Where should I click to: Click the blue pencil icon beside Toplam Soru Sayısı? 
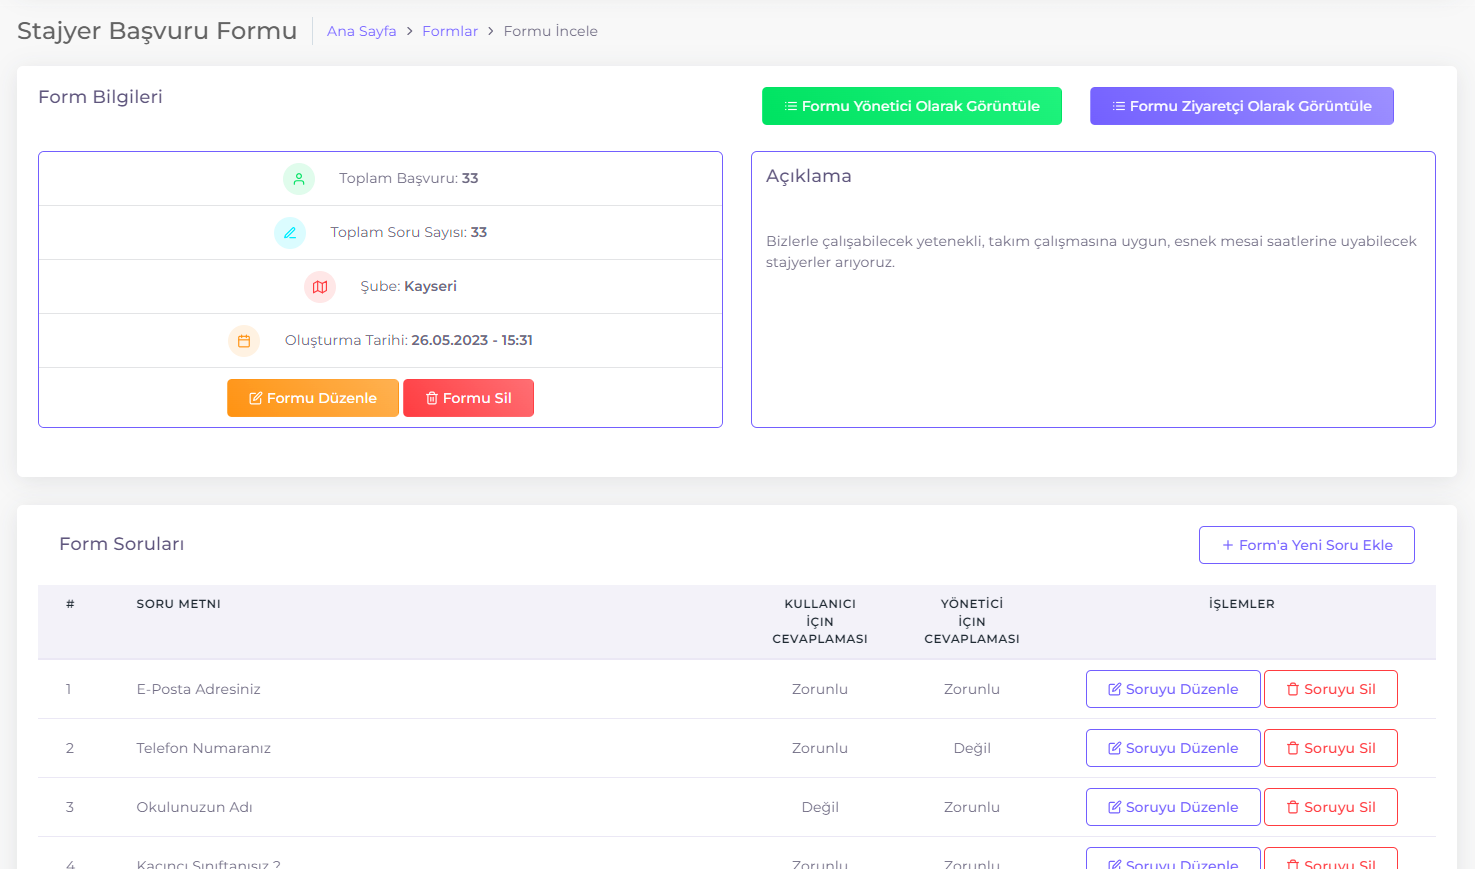pos(290,233)
